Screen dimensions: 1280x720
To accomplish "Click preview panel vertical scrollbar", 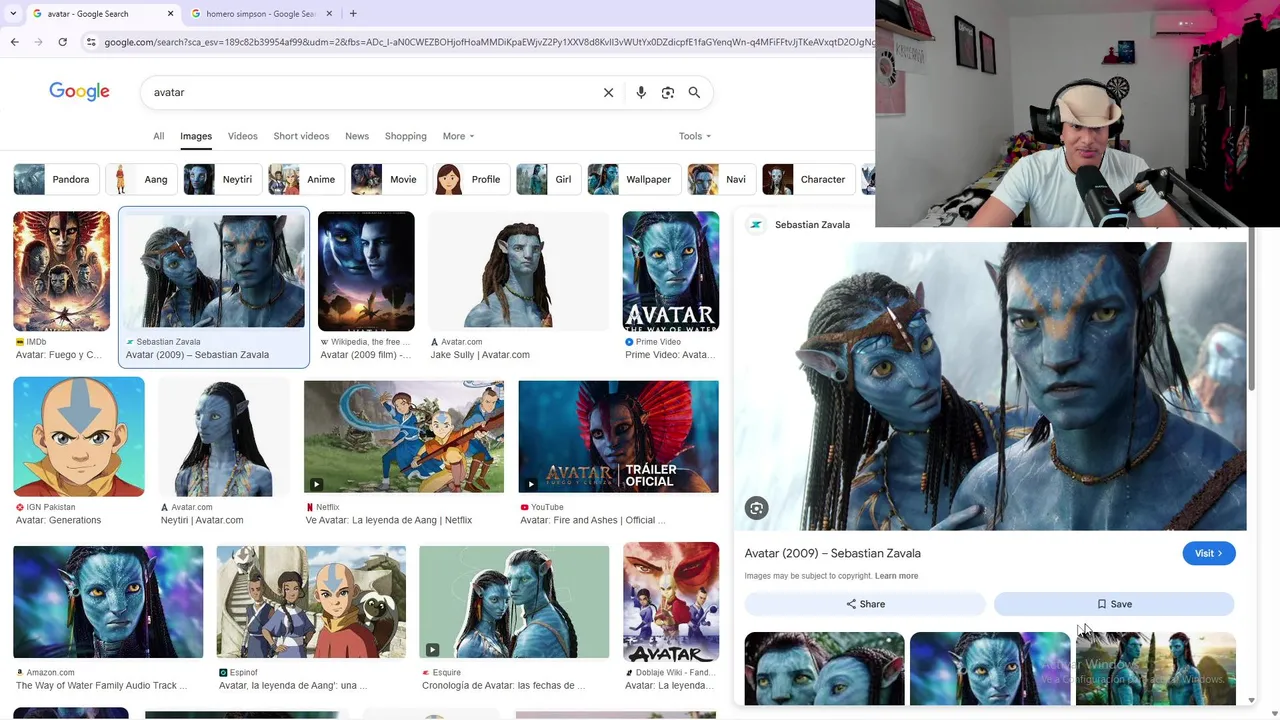I will tap(1252, 310).
